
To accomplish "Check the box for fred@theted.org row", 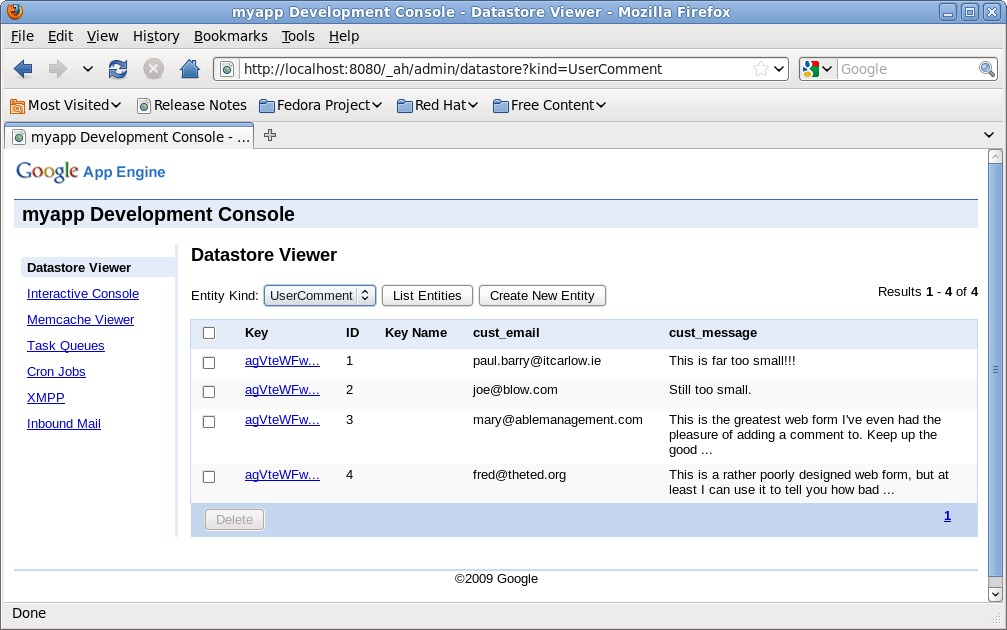I will (209, 477).
